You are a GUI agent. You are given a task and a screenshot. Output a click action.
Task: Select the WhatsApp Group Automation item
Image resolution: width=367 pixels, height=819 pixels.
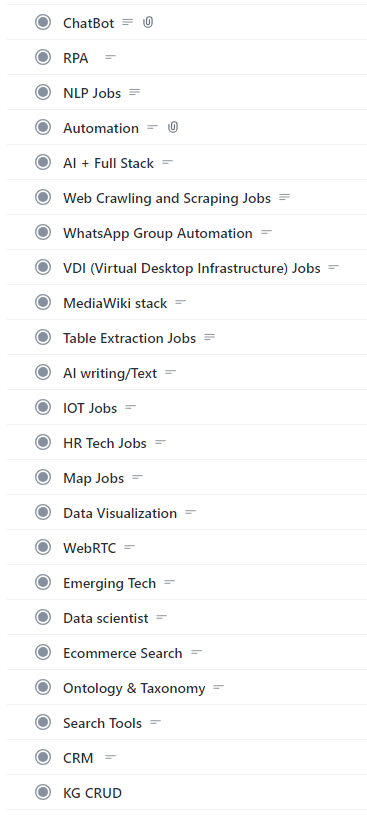pos(158,233)
